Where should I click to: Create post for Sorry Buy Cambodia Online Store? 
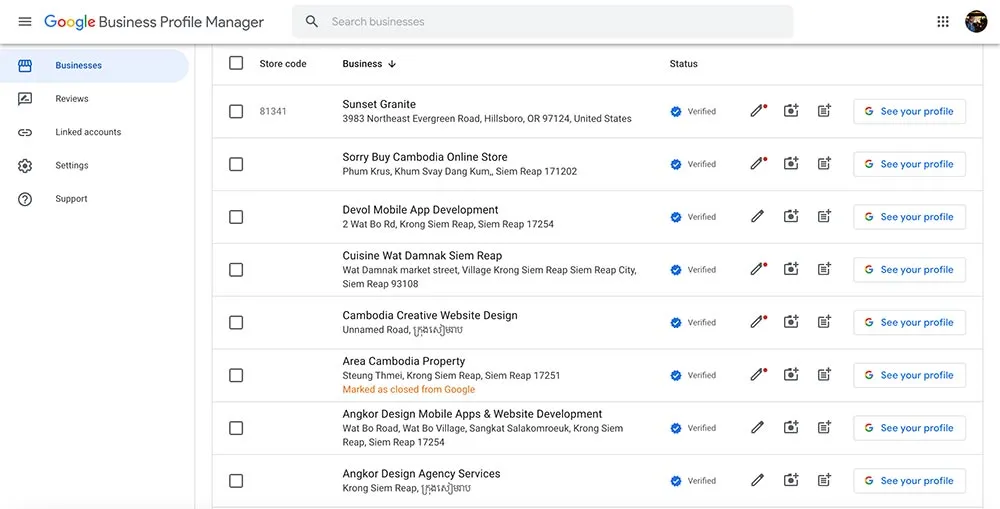coord(824,164)
